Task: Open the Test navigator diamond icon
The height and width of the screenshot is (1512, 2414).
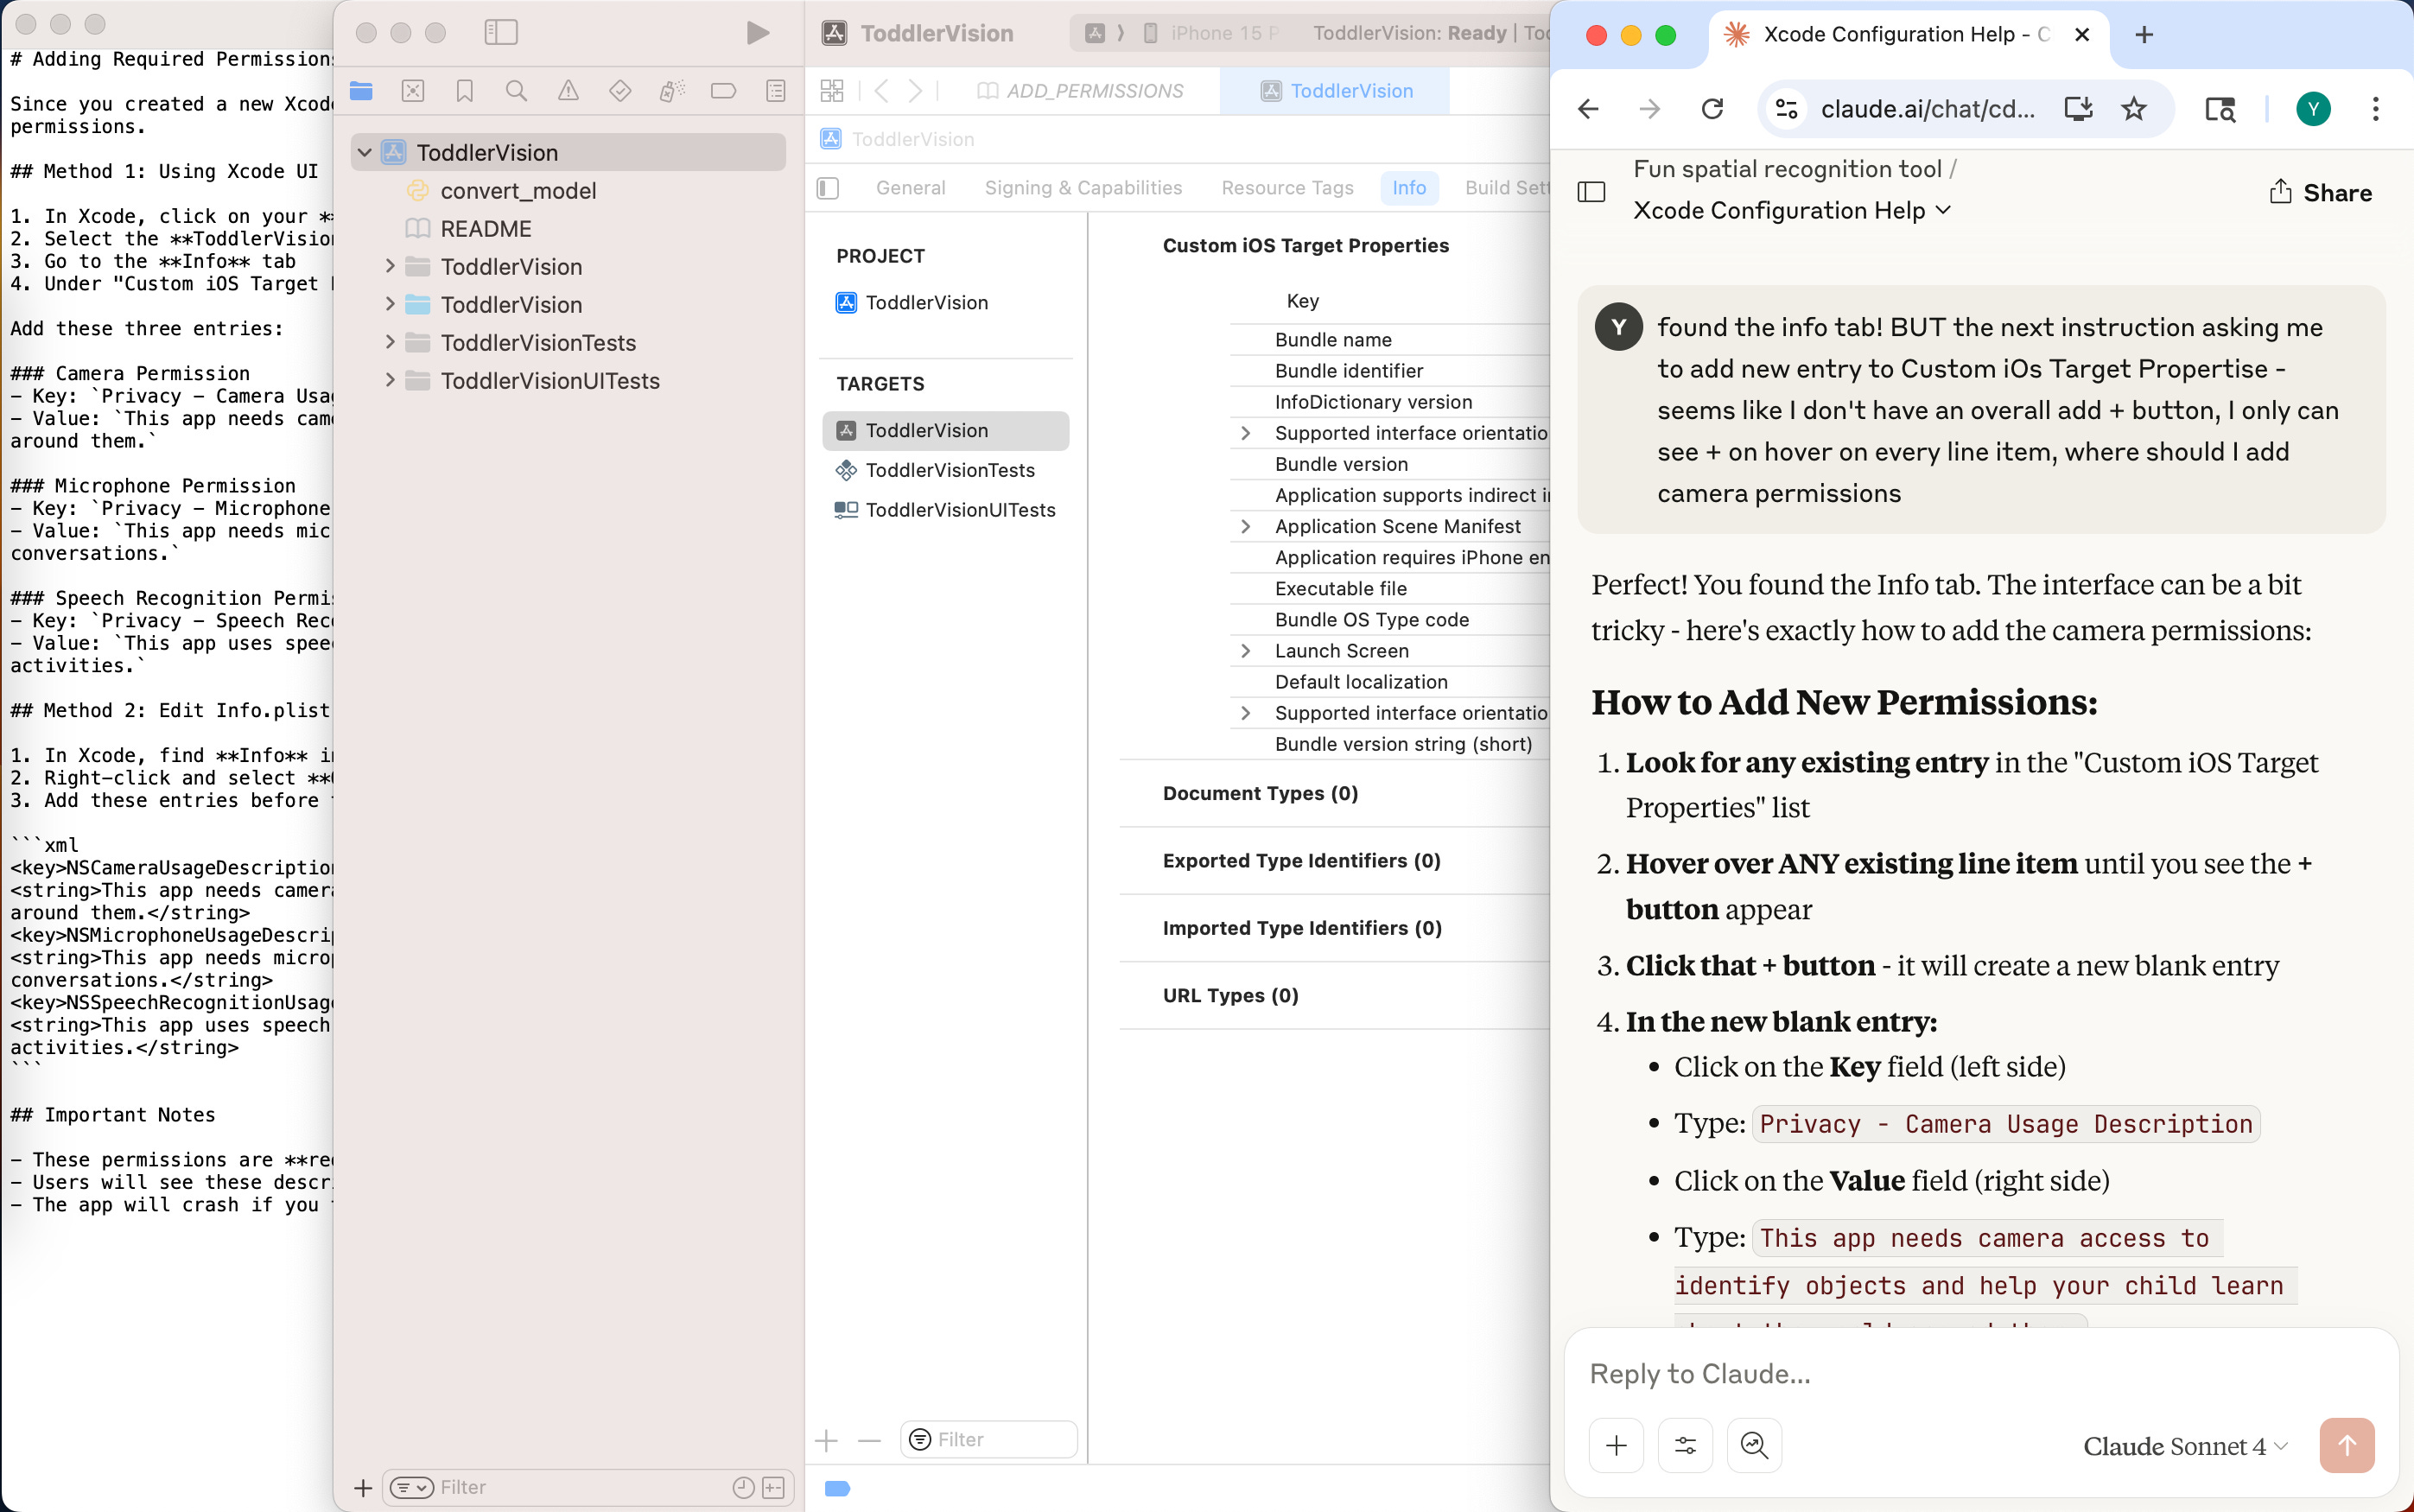Action: click(x=620, y=91)
